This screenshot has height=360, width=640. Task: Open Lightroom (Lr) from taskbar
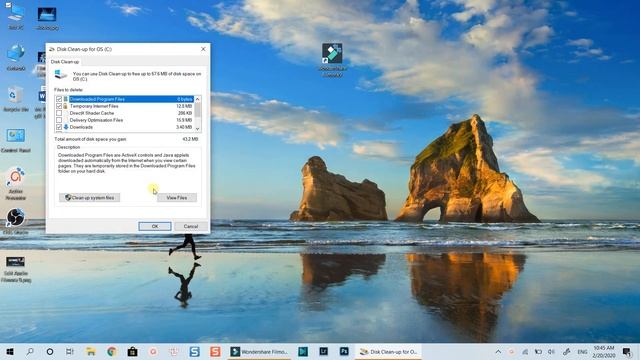click(x=324, y=351)
